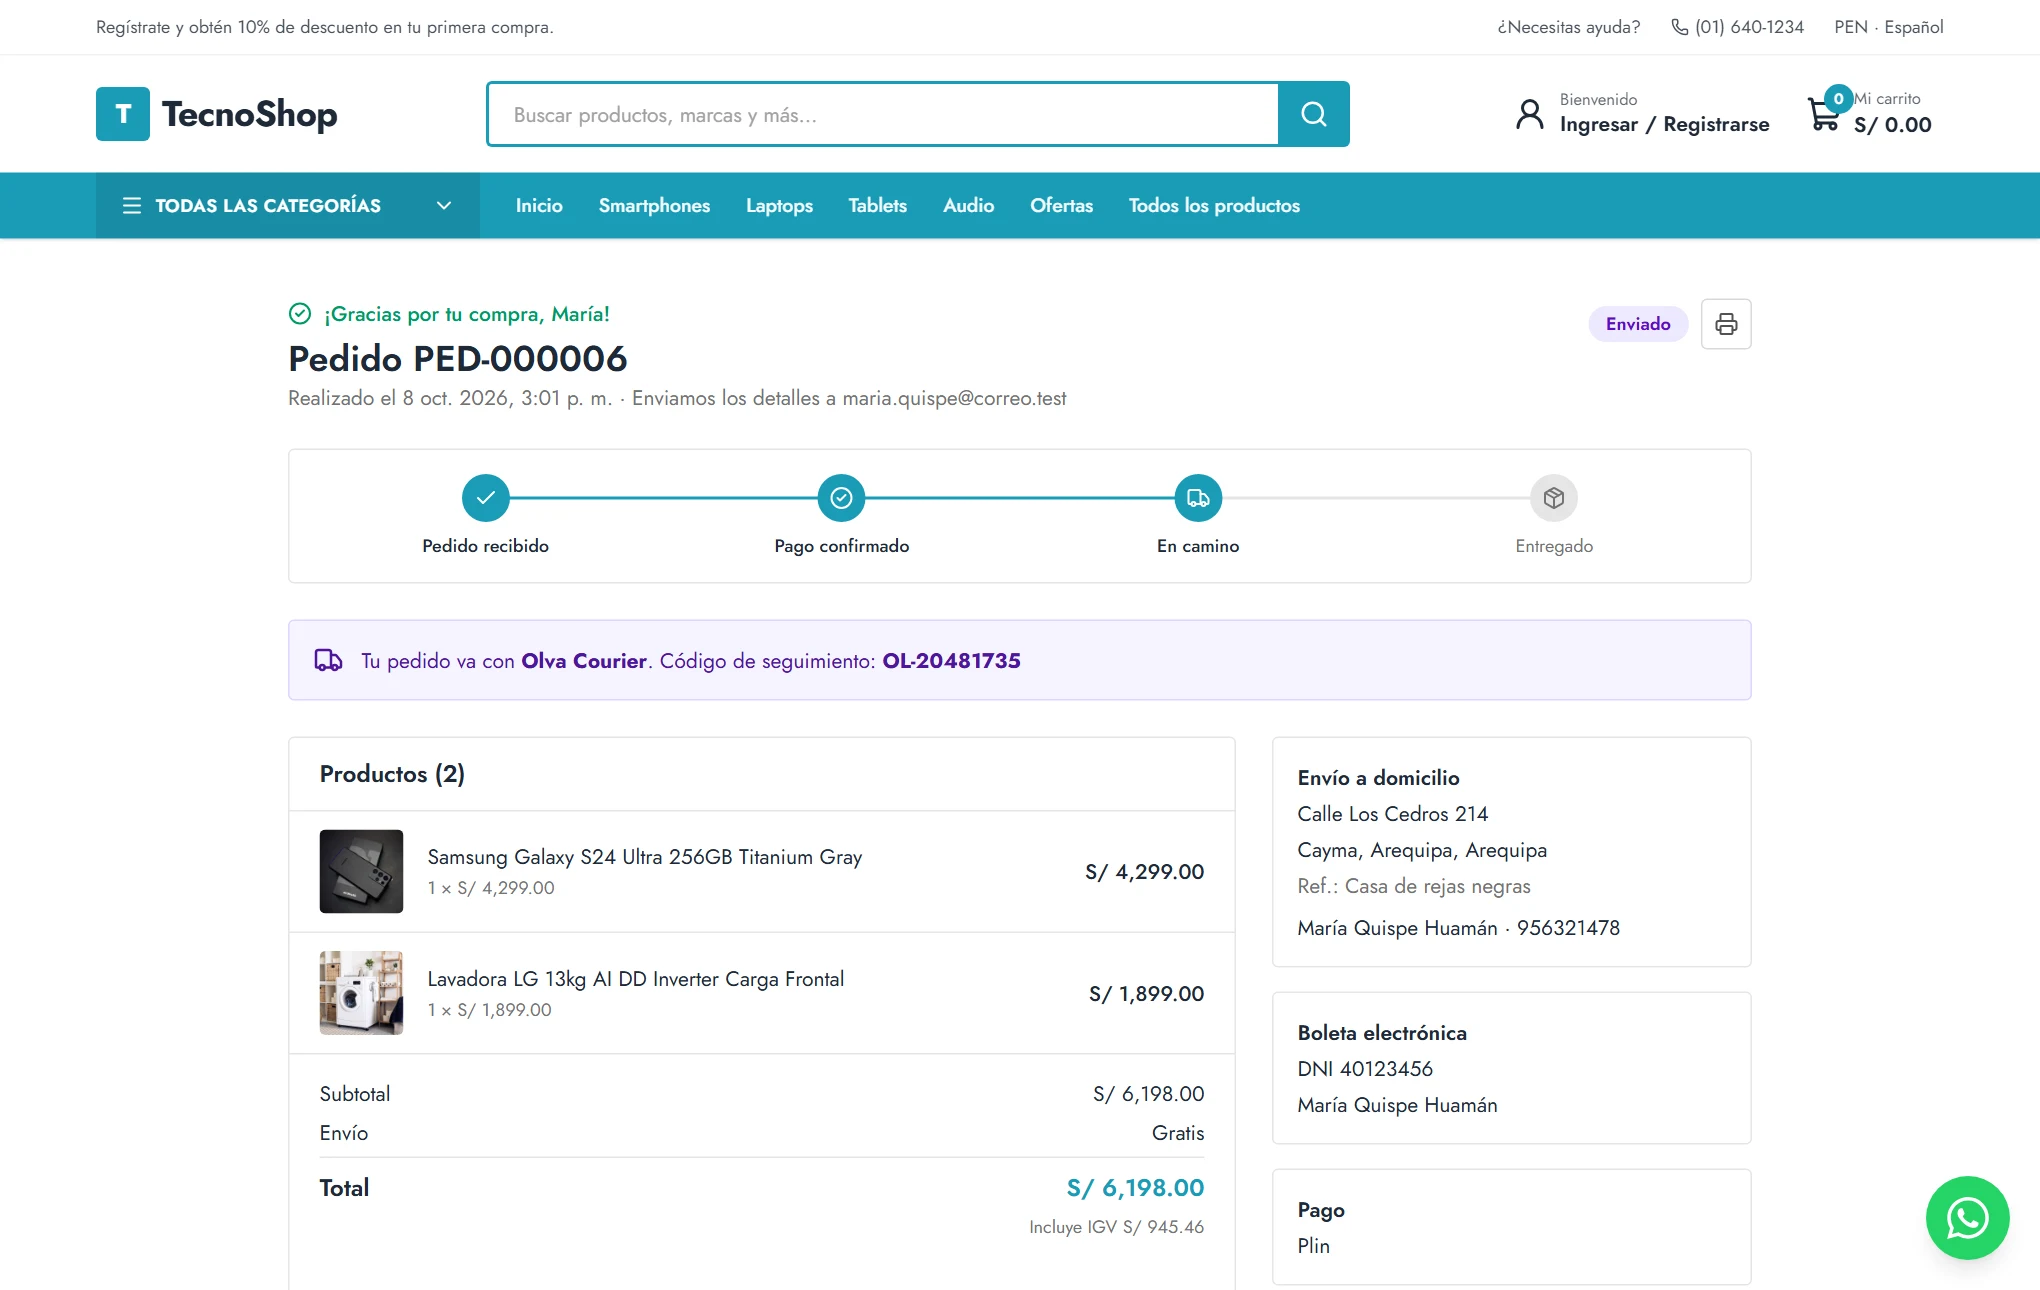2040x1290 pixels.
Task: Click the truck icon in courier banner
Action: coord(329,660)
